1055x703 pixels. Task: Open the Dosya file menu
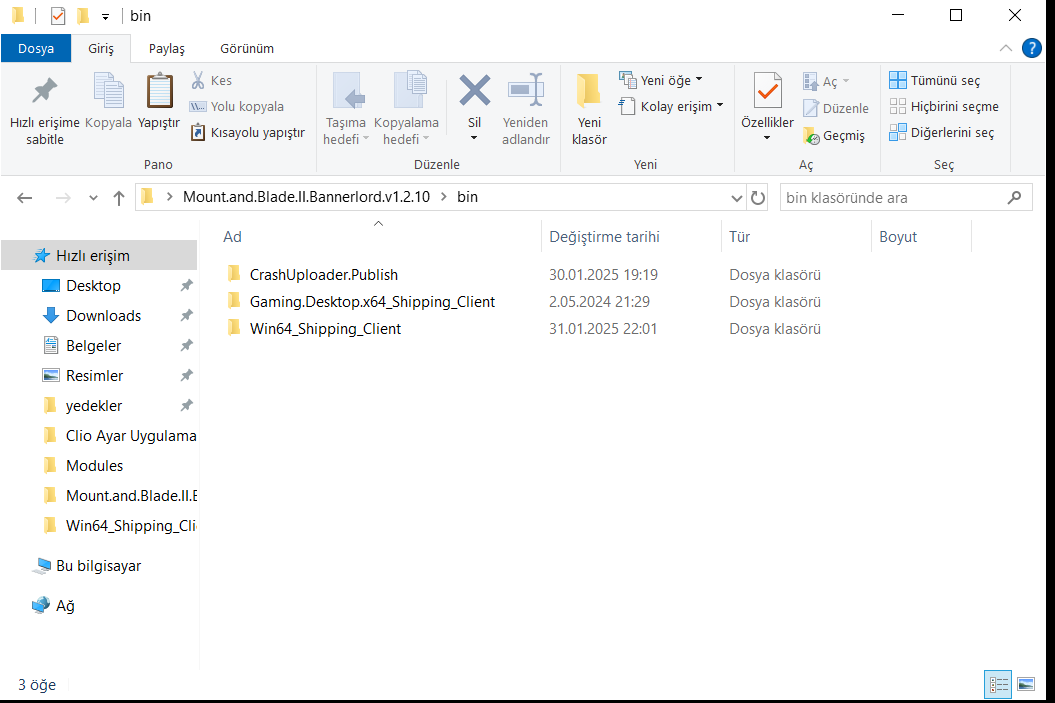tap(36, 48)
